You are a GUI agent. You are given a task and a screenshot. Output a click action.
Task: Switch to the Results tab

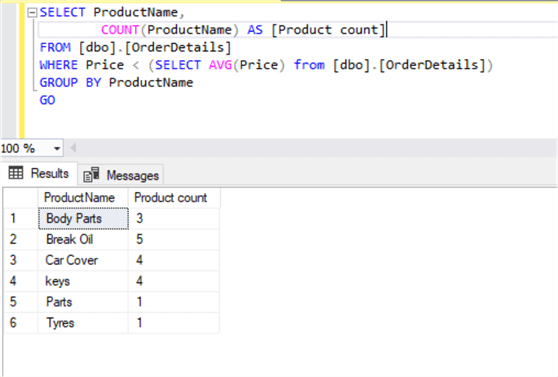39,173
